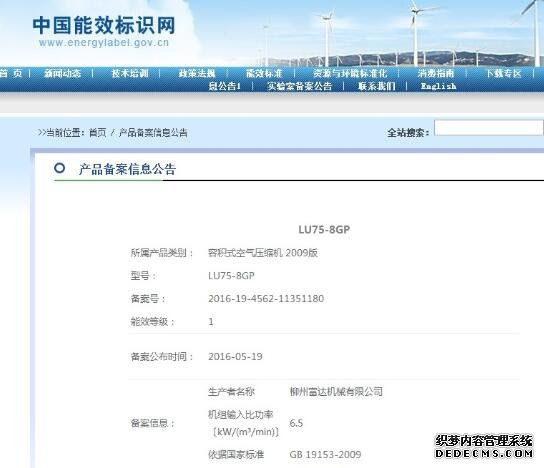Click the 依据国家标准 label

click(236, 454)
